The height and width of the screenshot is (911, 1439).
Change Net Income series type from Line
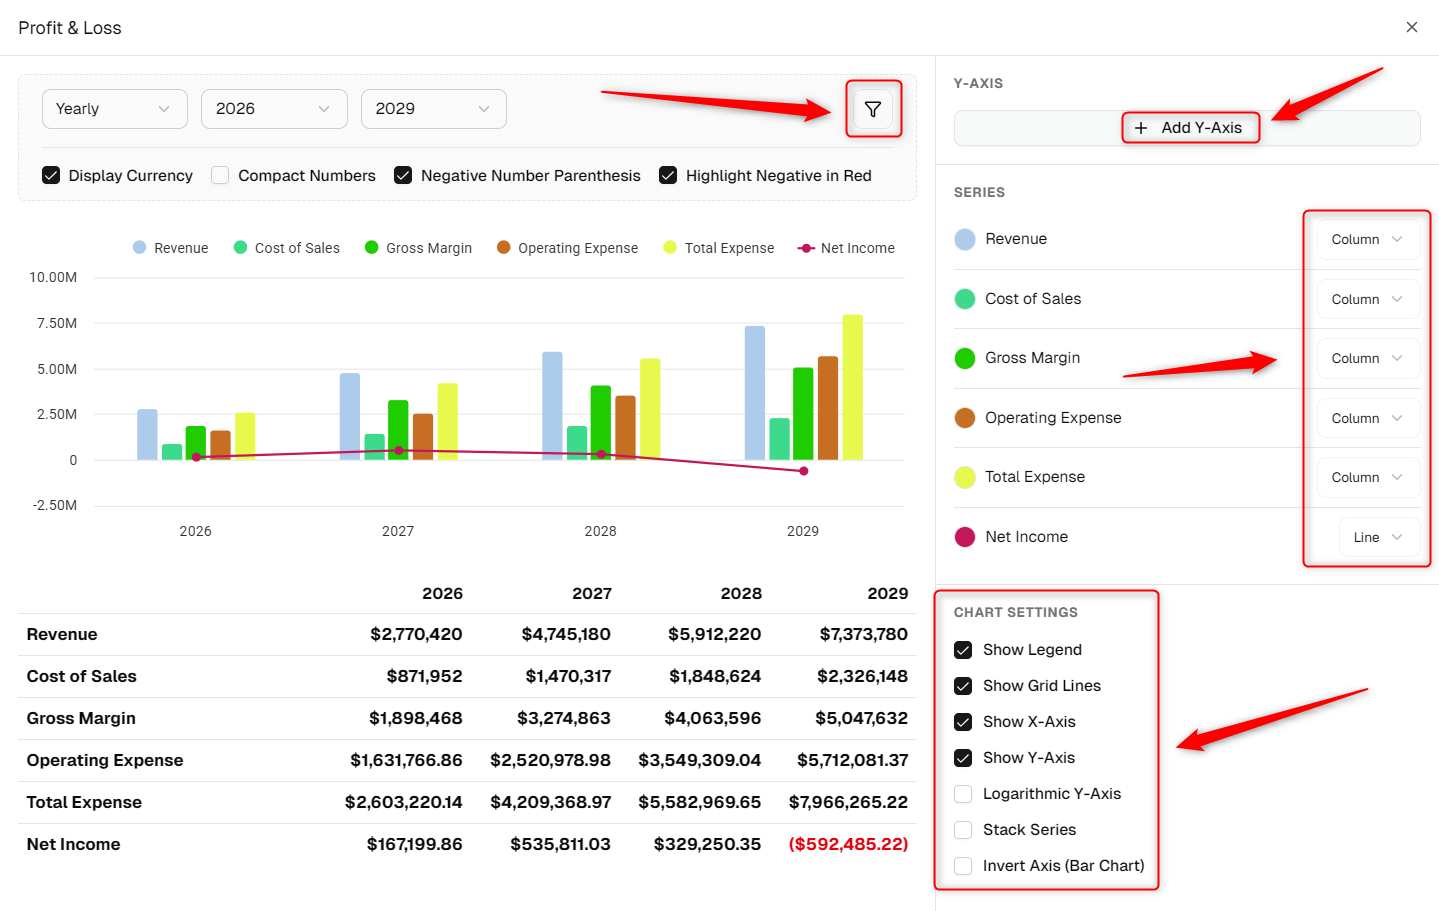(x=1379, y=537)
